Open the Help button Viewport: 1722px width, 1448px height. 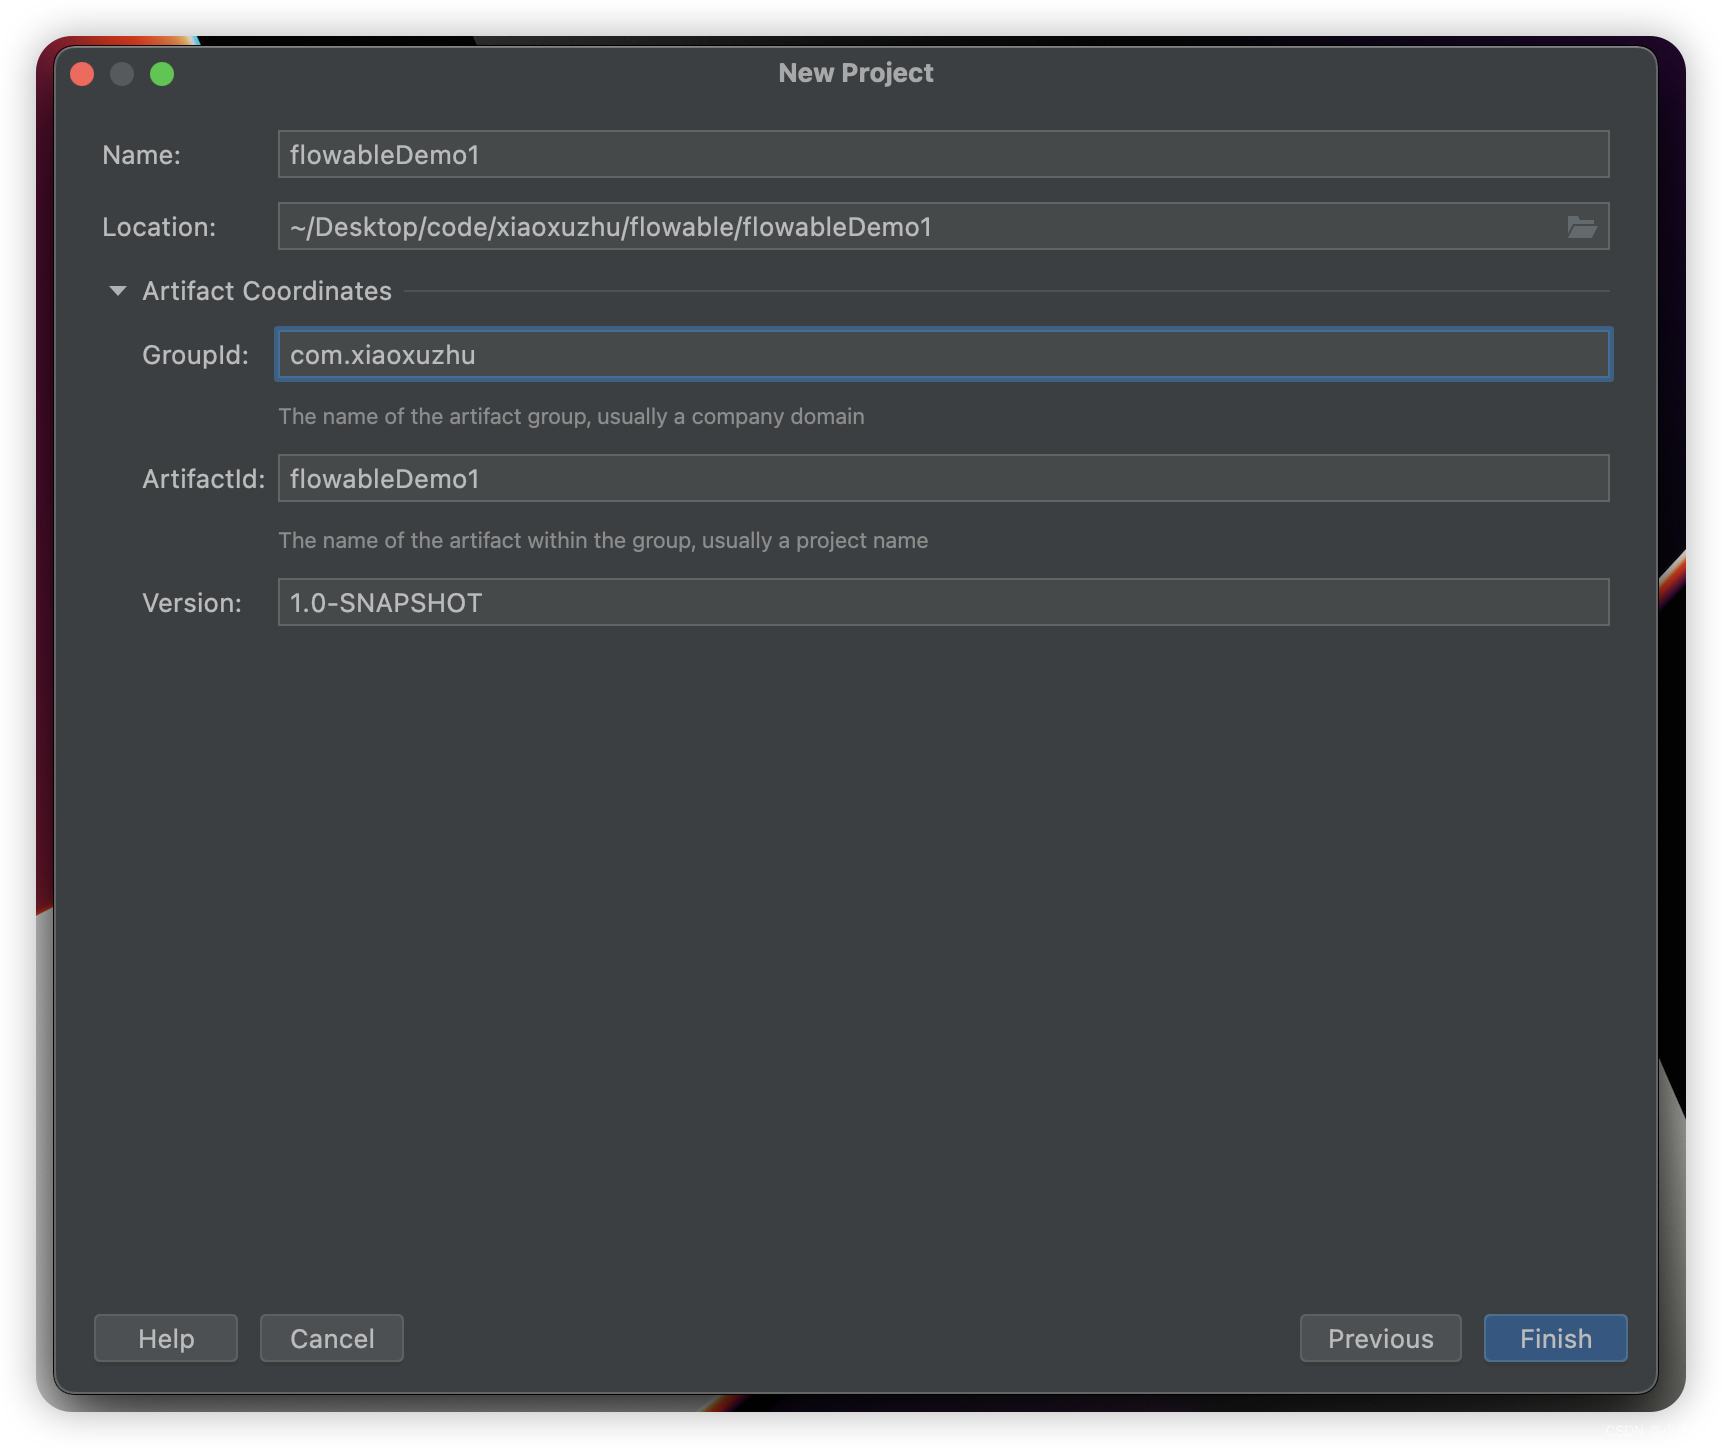pyautogui.click(x=166, y=1338)
